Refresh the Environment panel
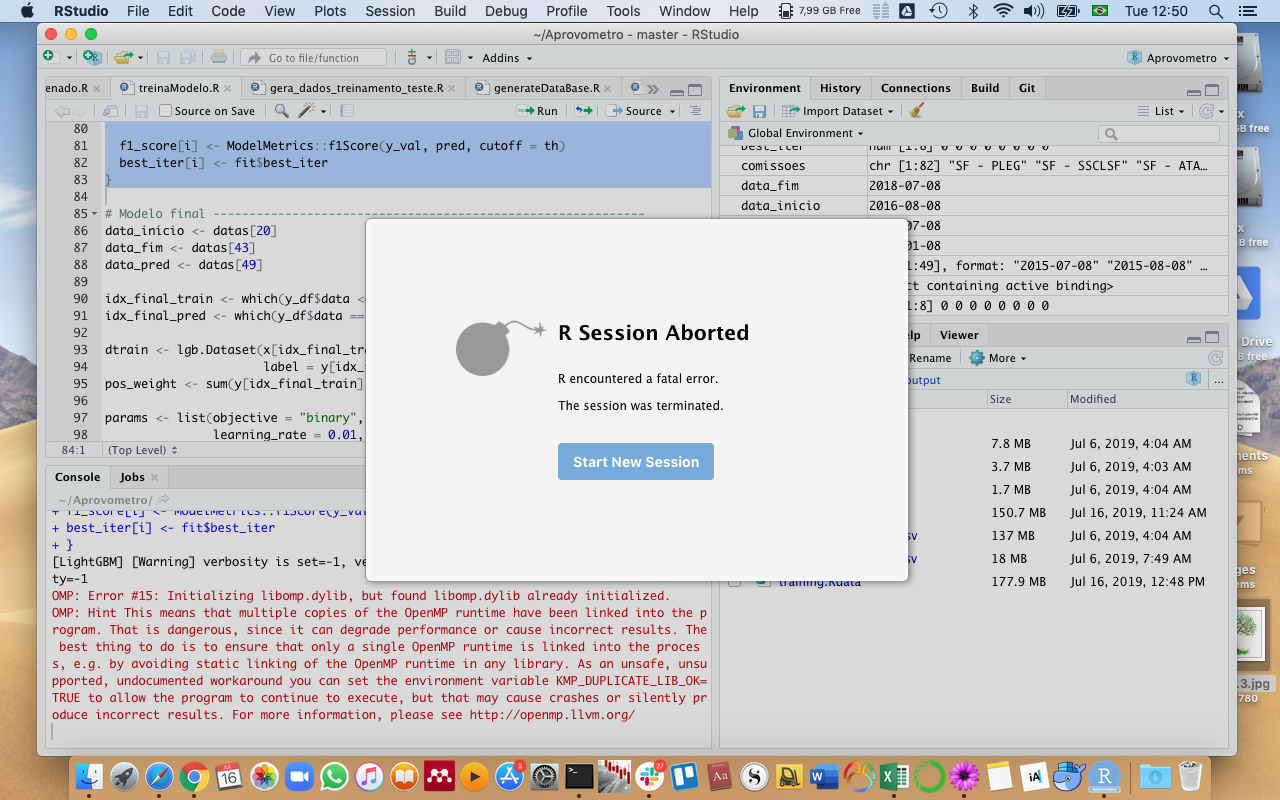Viewport: 1280px width, 800px height. [1205, 112]
